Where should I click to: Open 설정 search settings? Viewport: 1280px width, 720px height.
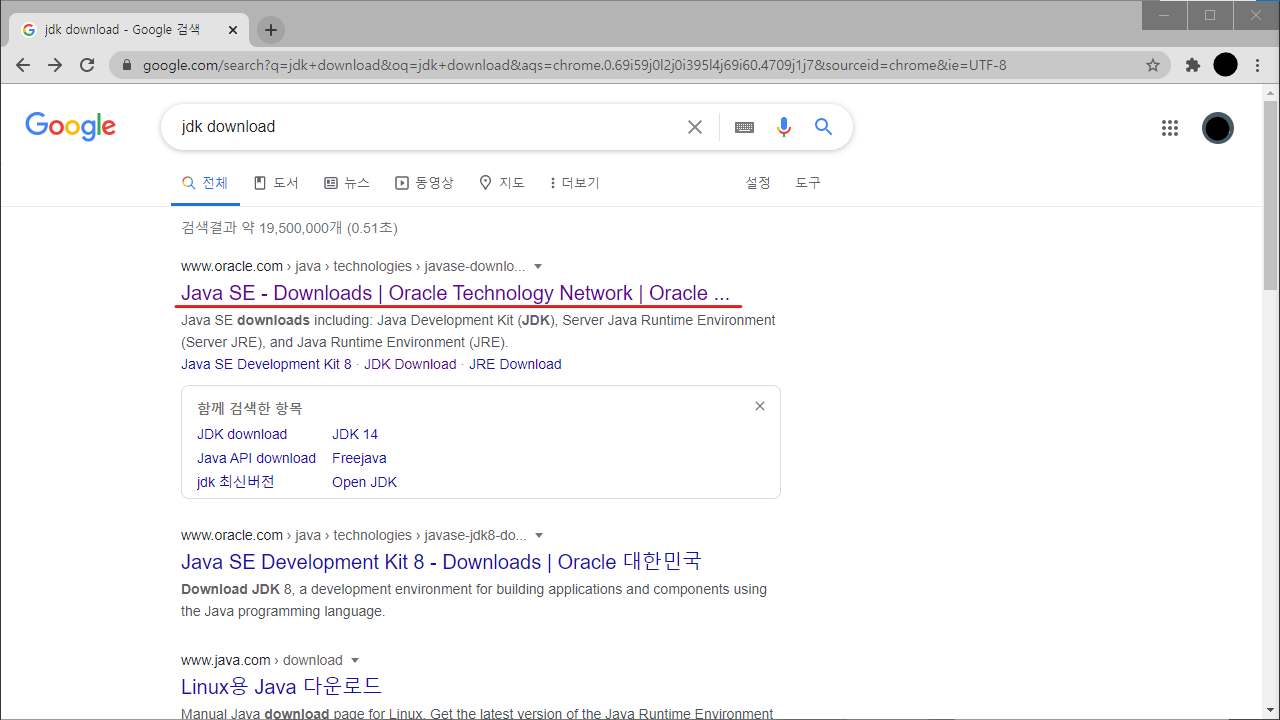pos(758,183)
